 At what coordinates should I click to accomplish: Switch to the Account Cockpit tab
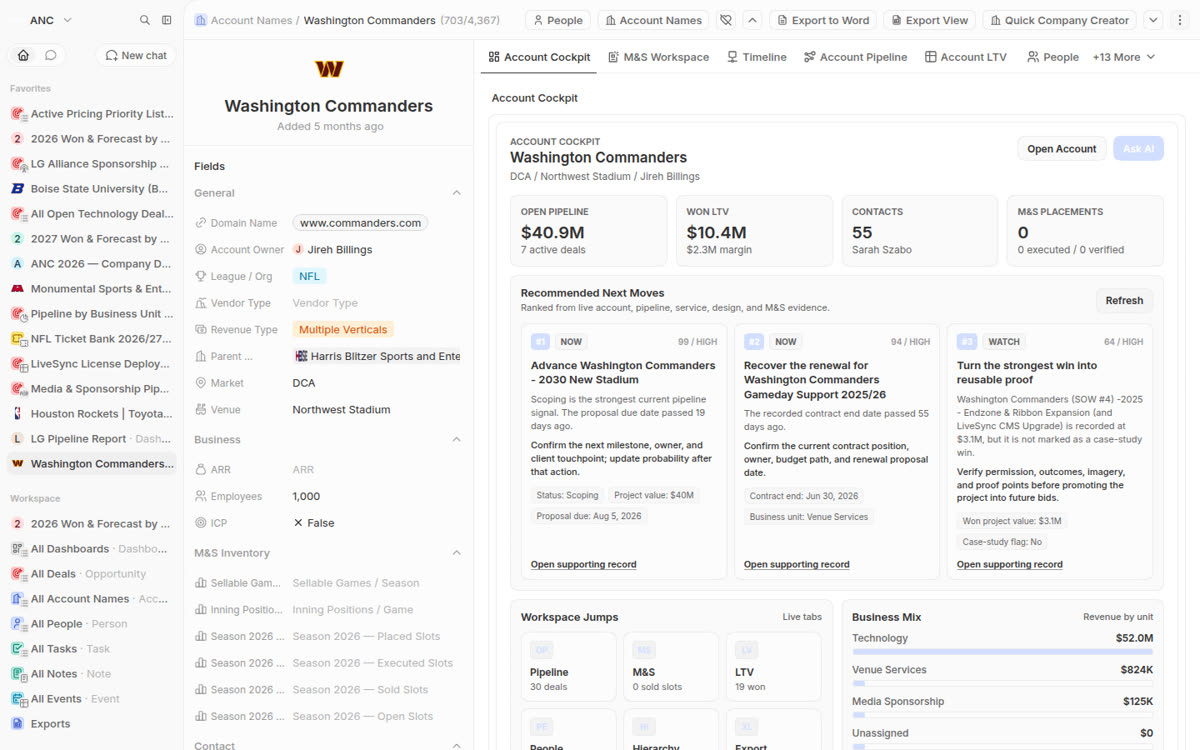(539, 57)
